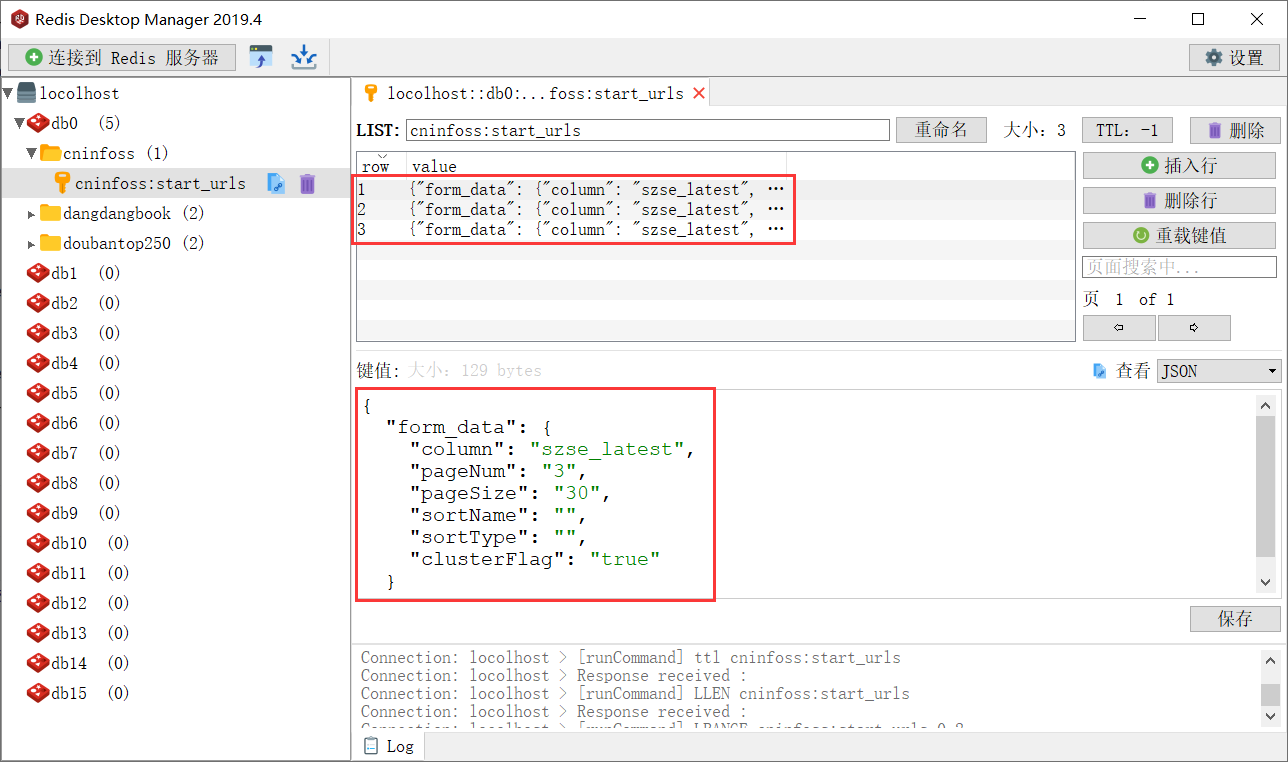
Task: Select the db5 database icon
Action: pyautogui.click(x=38, y=393)
